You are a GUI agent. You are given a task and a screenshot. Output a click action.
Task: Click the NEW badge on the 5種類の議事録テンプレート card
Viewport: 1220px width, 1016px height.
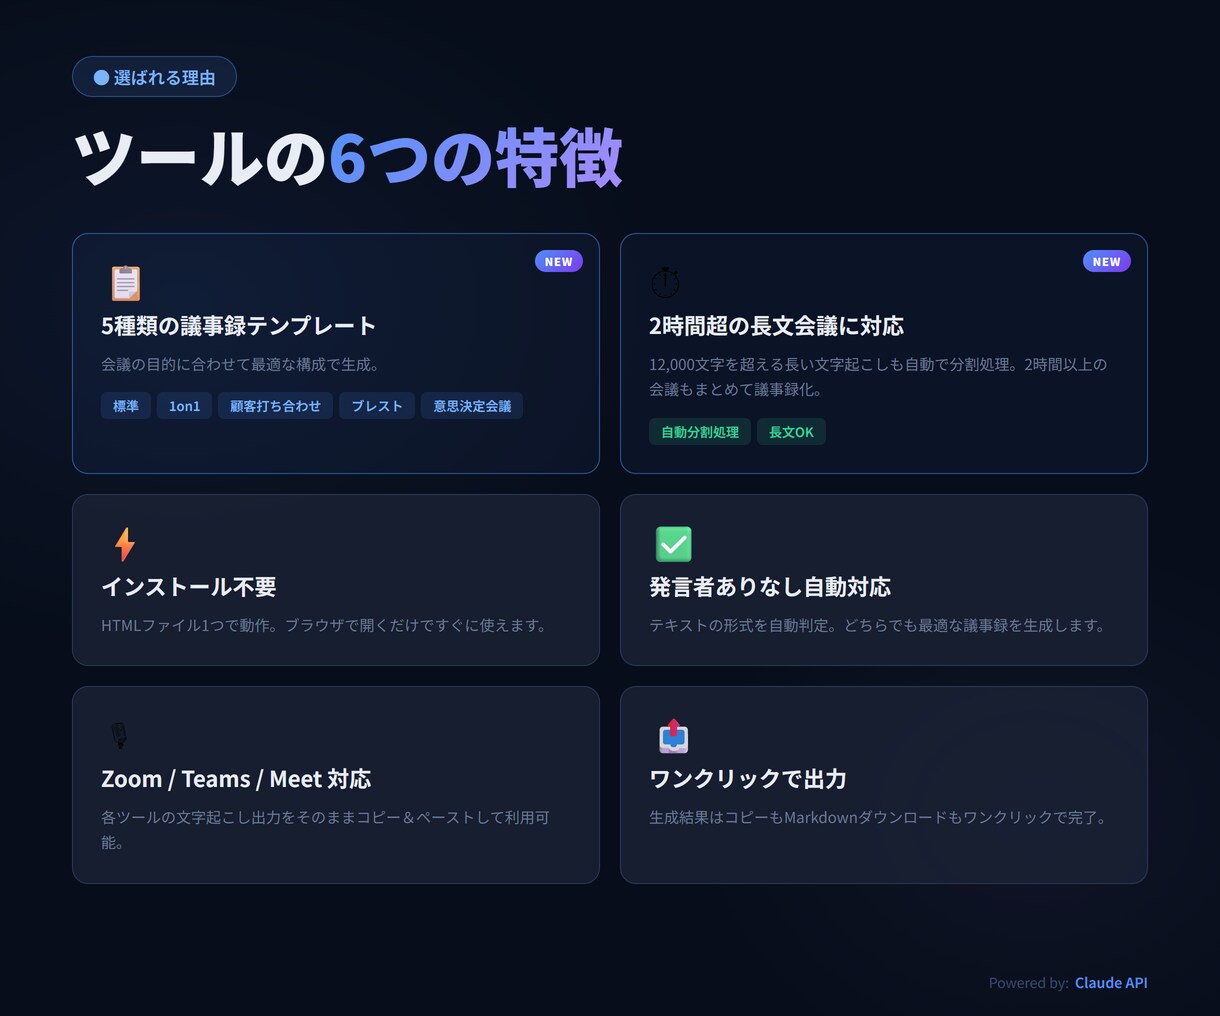pos(559,261)
